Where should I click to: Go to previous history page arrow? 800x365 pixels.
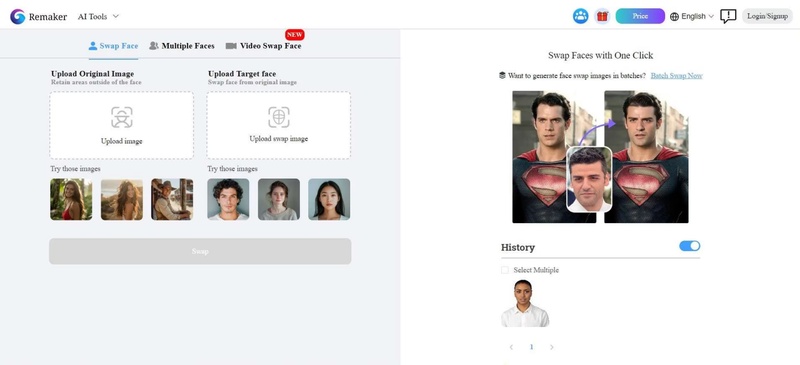(x=511, y=347)
